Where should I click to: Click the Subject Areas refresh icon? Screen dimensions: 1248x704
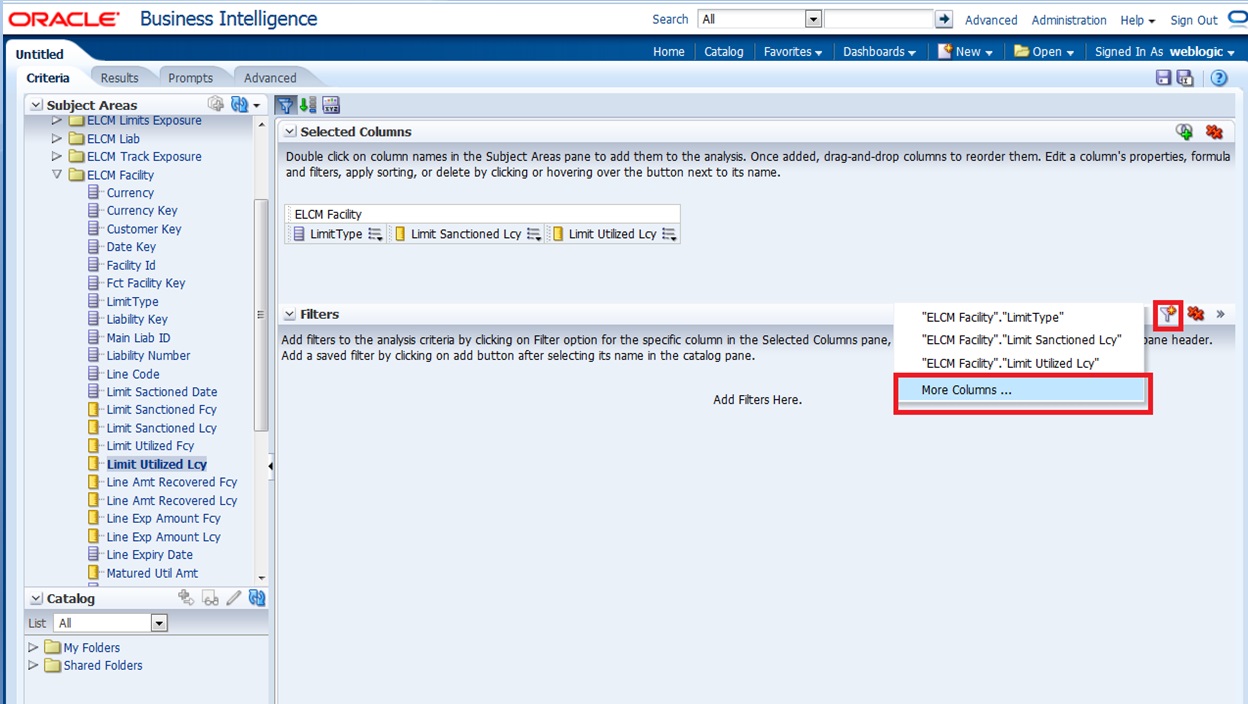239,104
